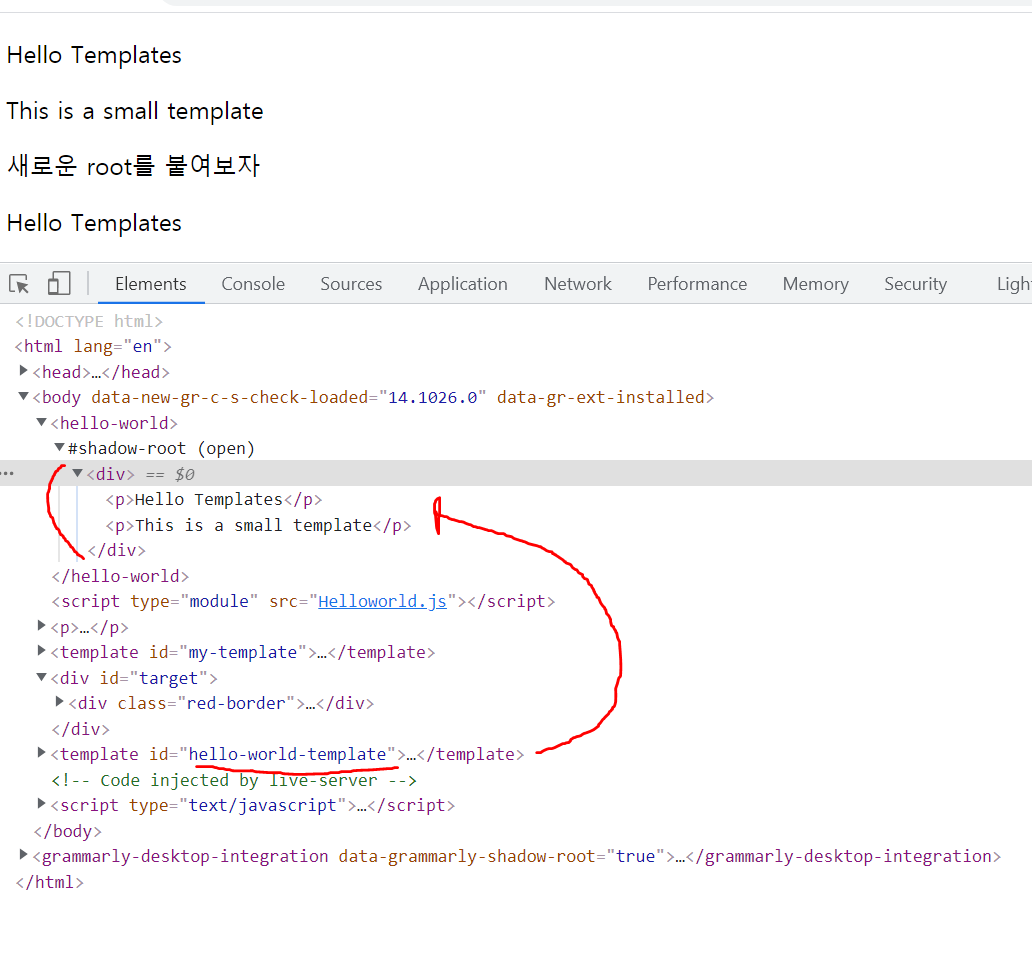Switch to the Memory tab

[815, 284]
